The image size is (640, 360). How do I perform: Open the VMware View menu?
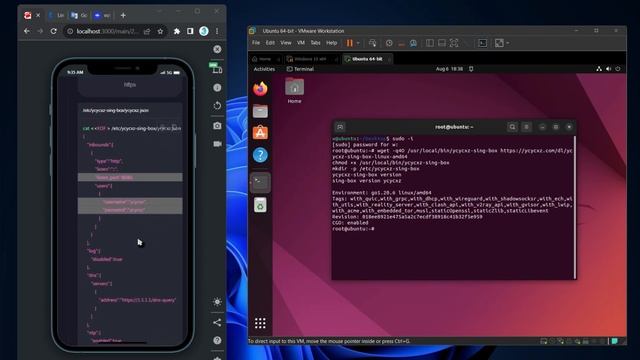(286, 42)
